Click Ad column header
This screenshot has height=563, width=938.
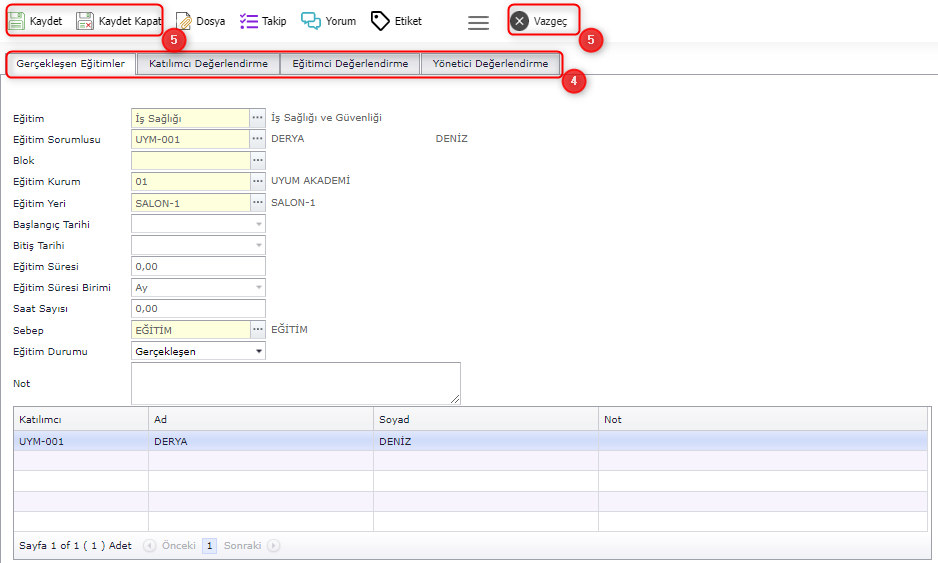[x=261, y=419]
